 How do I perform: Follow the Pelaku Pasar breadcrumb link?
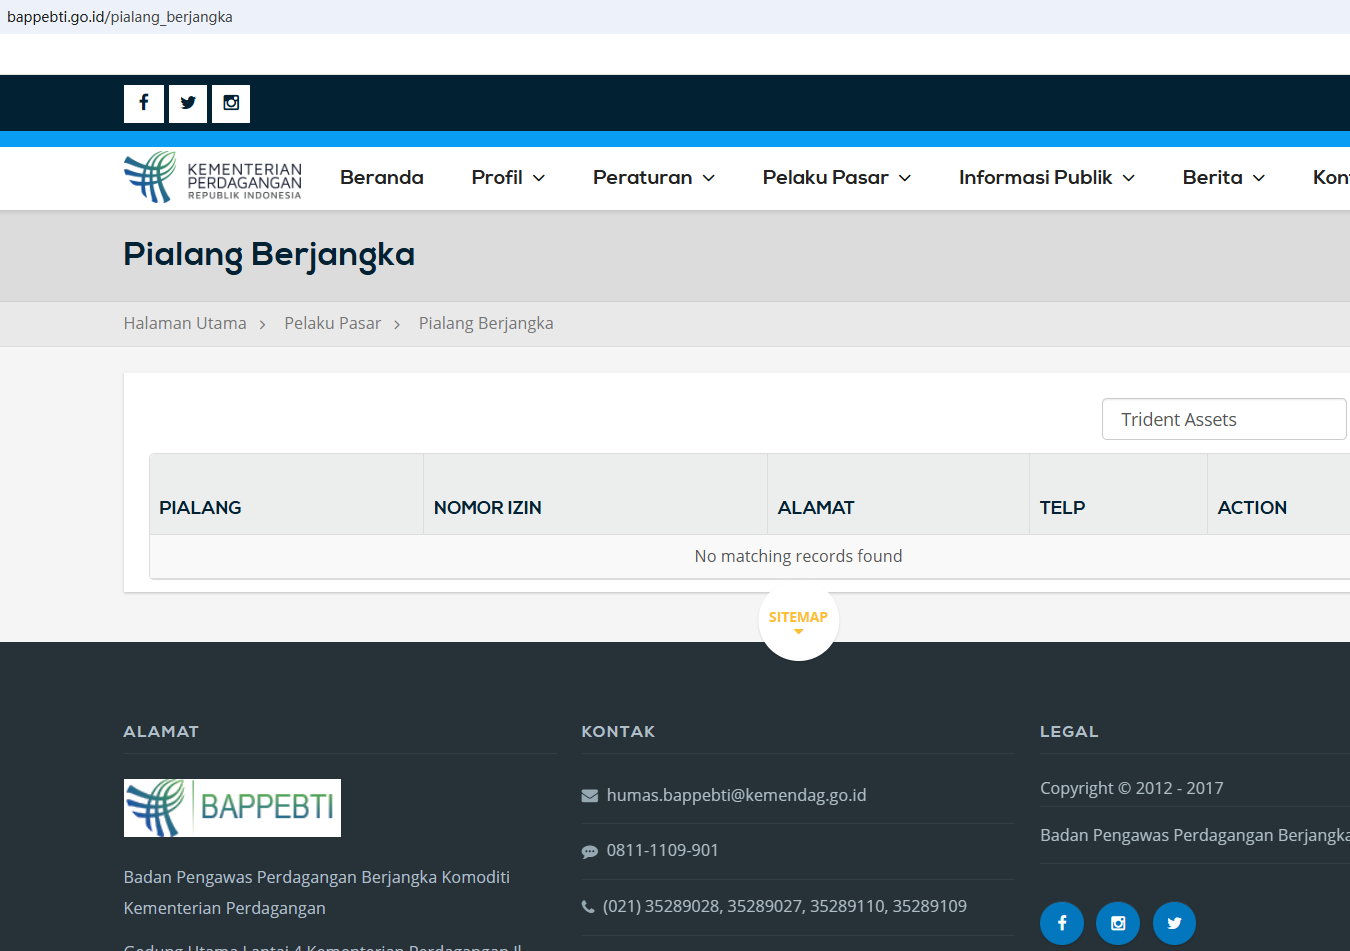click(333, 323)
